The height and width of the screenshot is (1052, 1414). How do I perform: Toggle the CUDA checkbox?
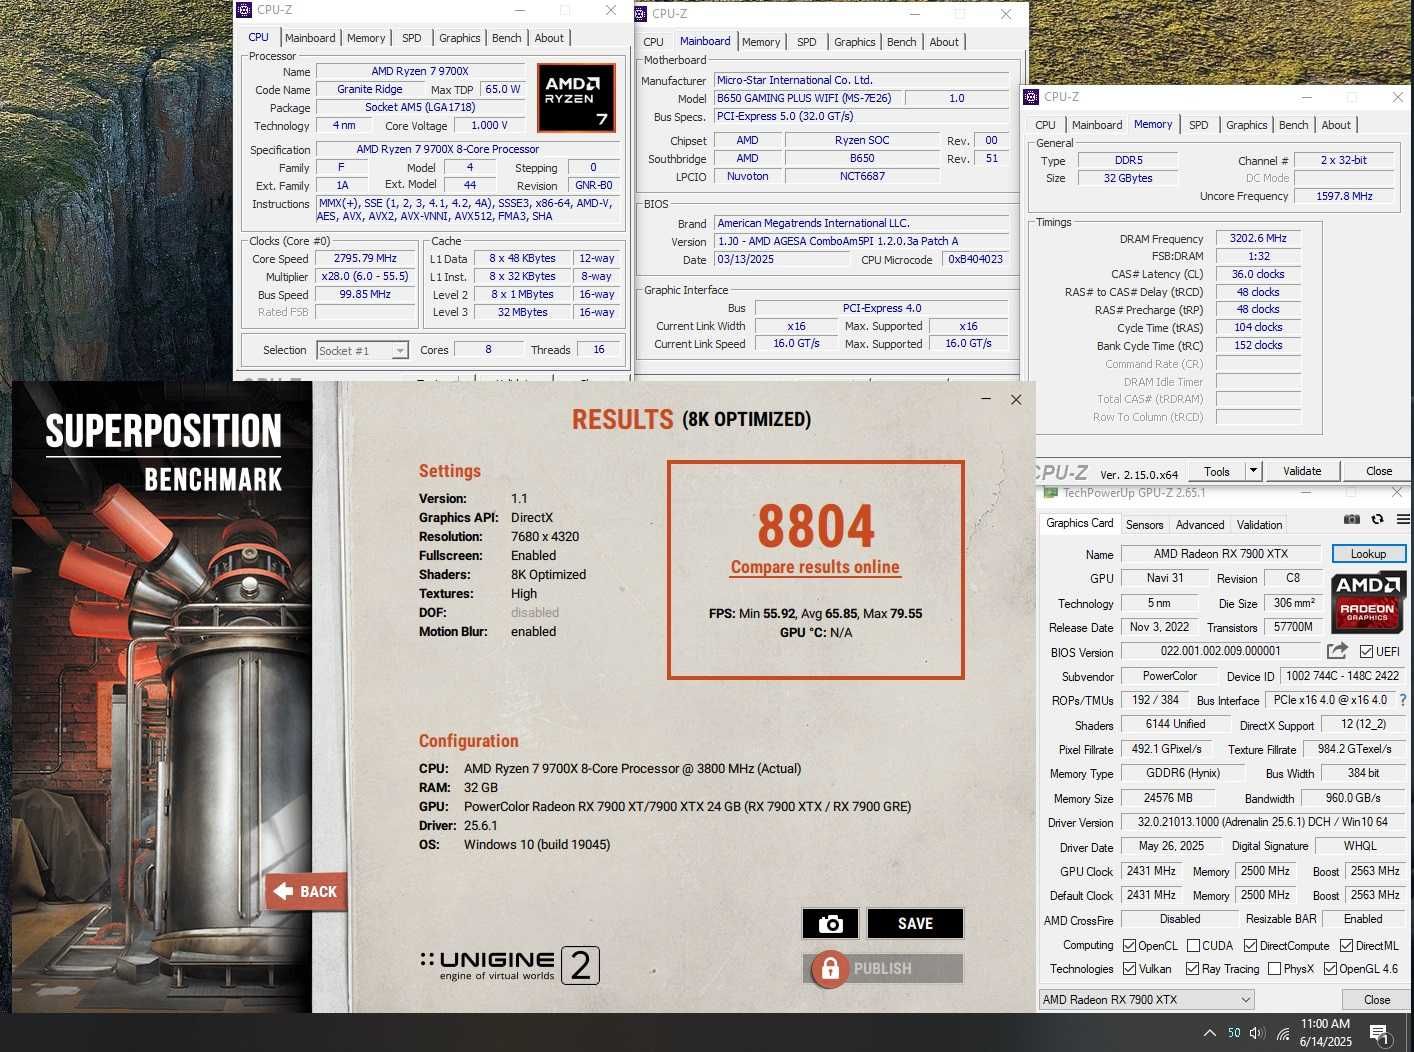click(1193, 946)
